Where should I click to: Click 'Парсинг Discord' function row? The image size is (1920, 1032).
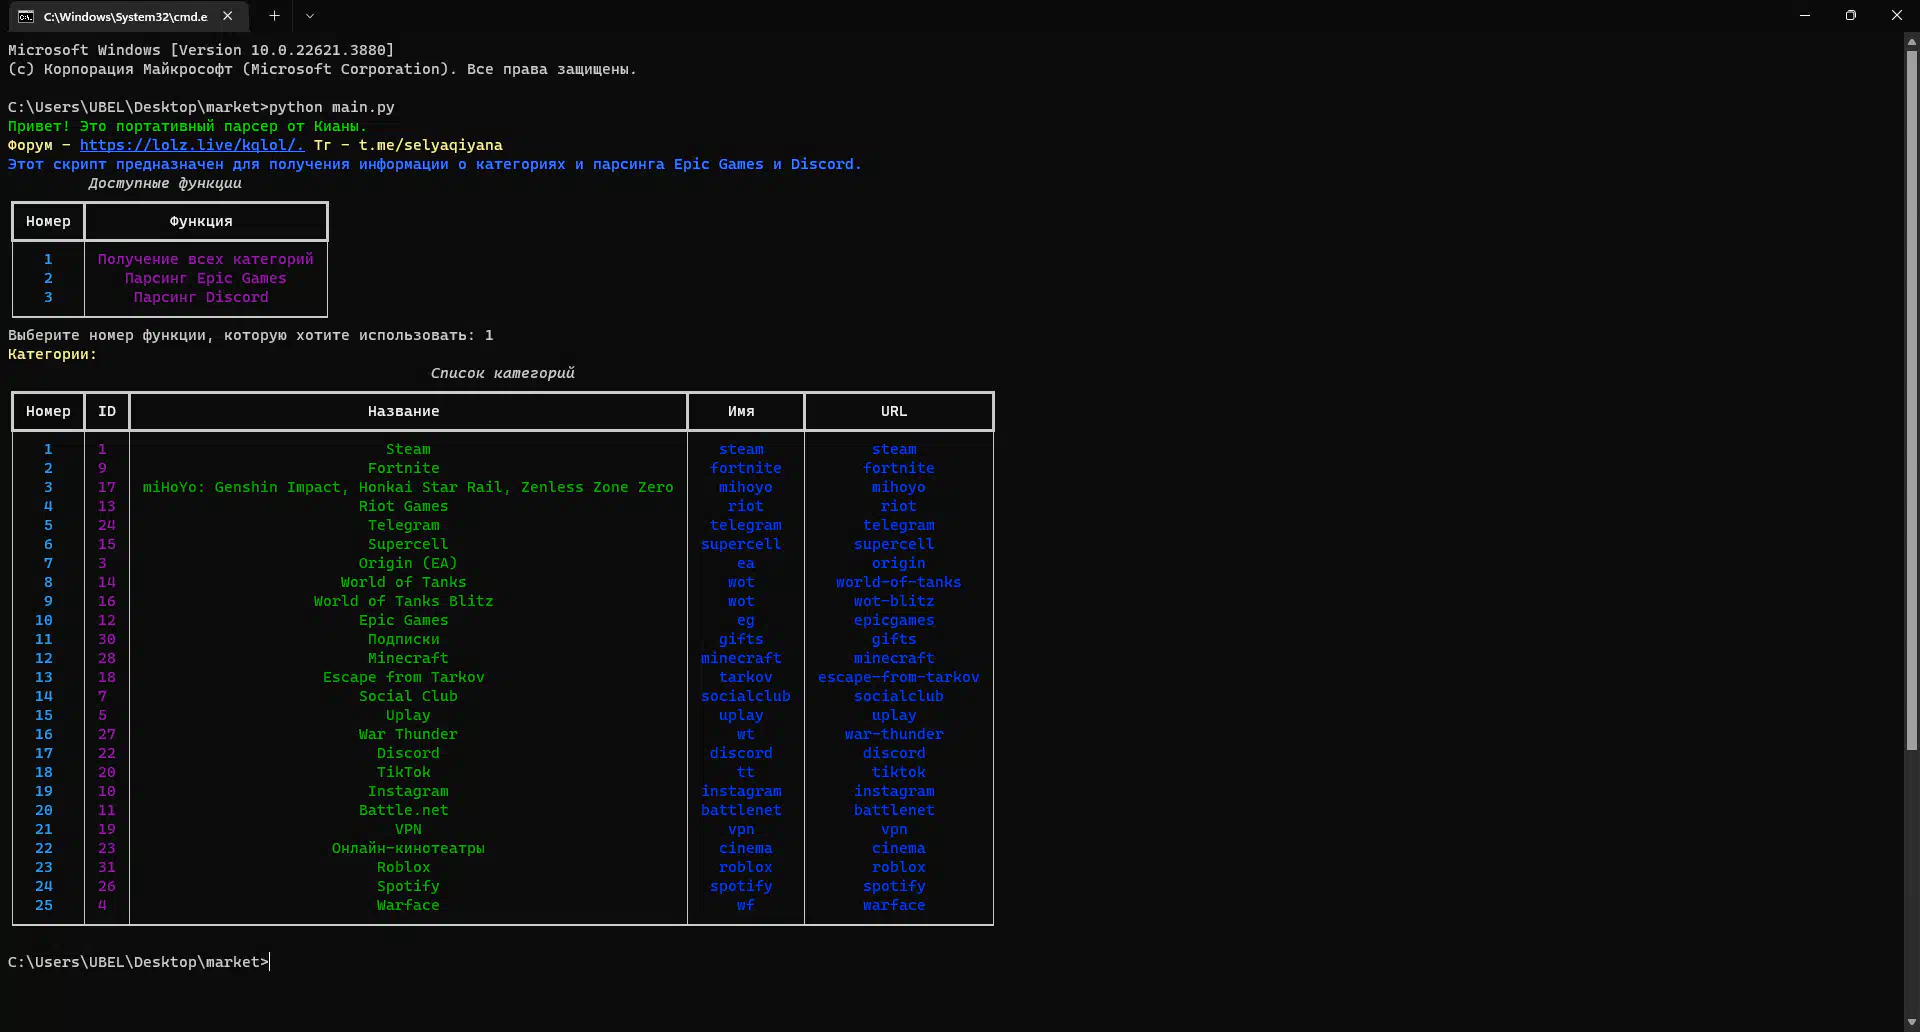coord(201,297)
